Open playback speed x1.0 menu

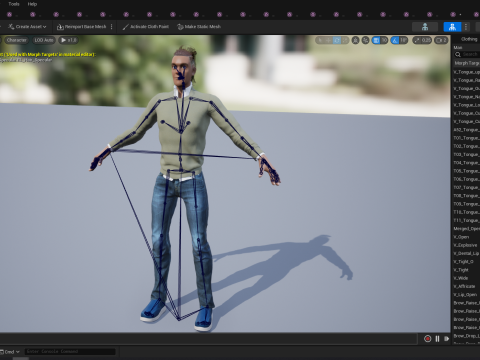coord(68,40)
